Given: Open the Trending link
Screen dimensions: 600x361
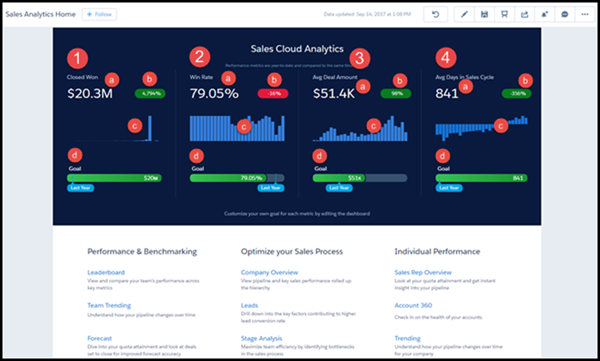Looking at the screenshot, I should coord(408,338).
